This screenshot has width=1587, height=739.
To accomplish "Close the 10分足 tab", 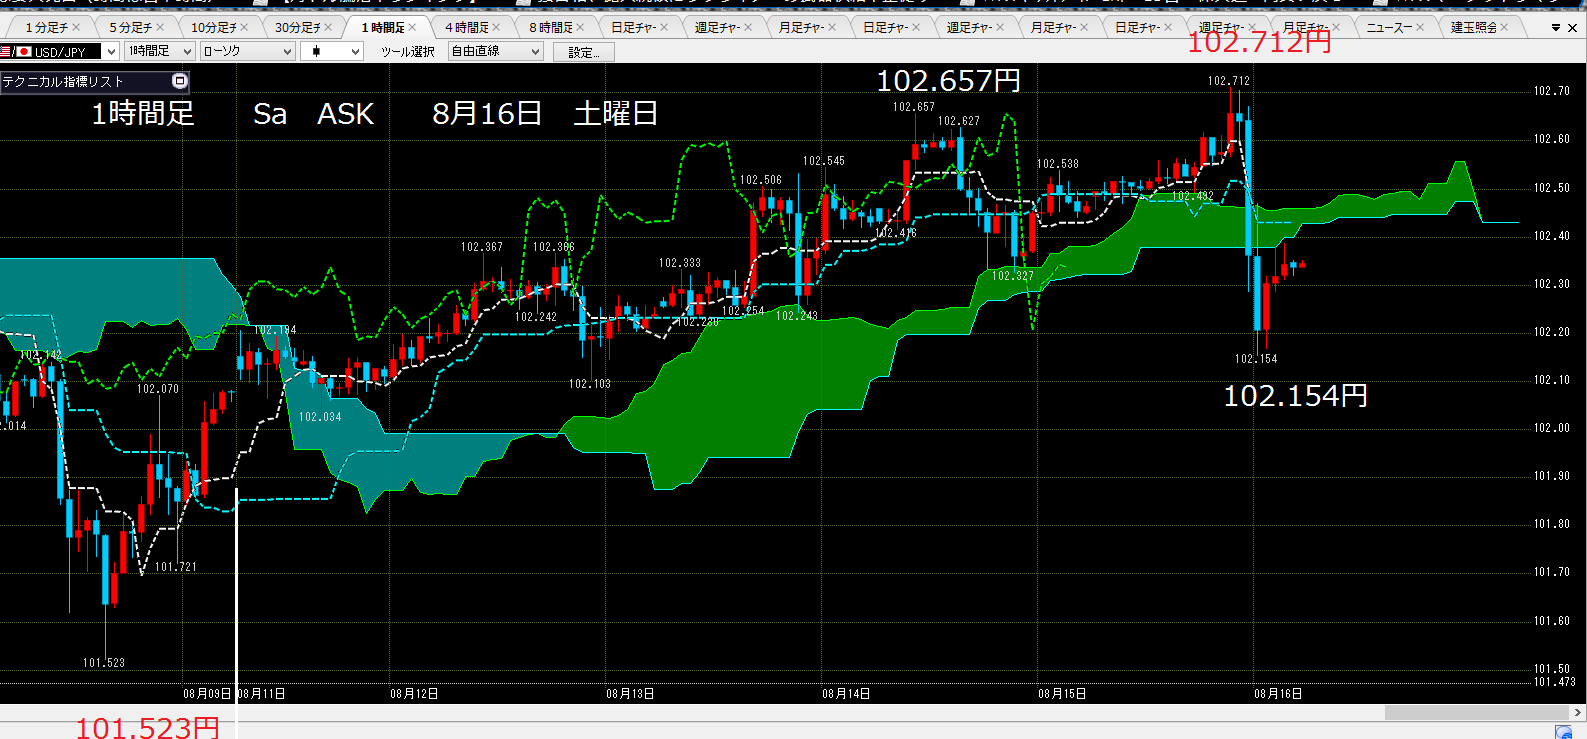I will 246,27.
